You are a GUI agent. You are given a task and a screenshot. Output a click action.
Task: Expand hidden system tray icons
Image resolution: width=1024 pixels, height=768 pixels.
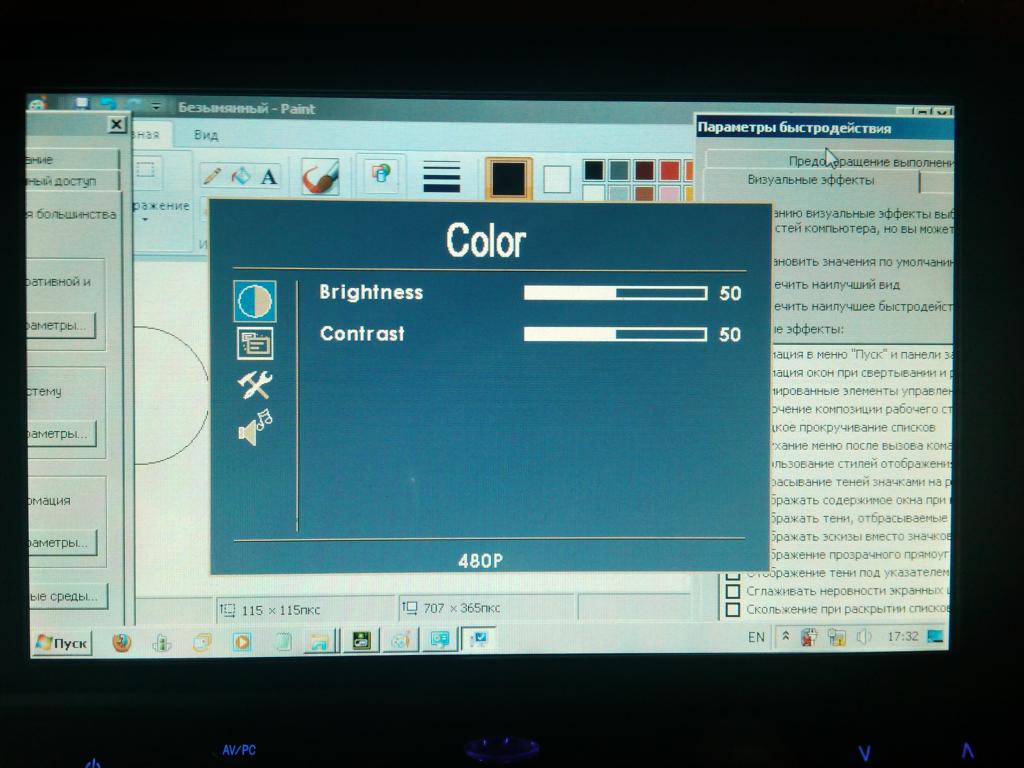pos(786,637)
